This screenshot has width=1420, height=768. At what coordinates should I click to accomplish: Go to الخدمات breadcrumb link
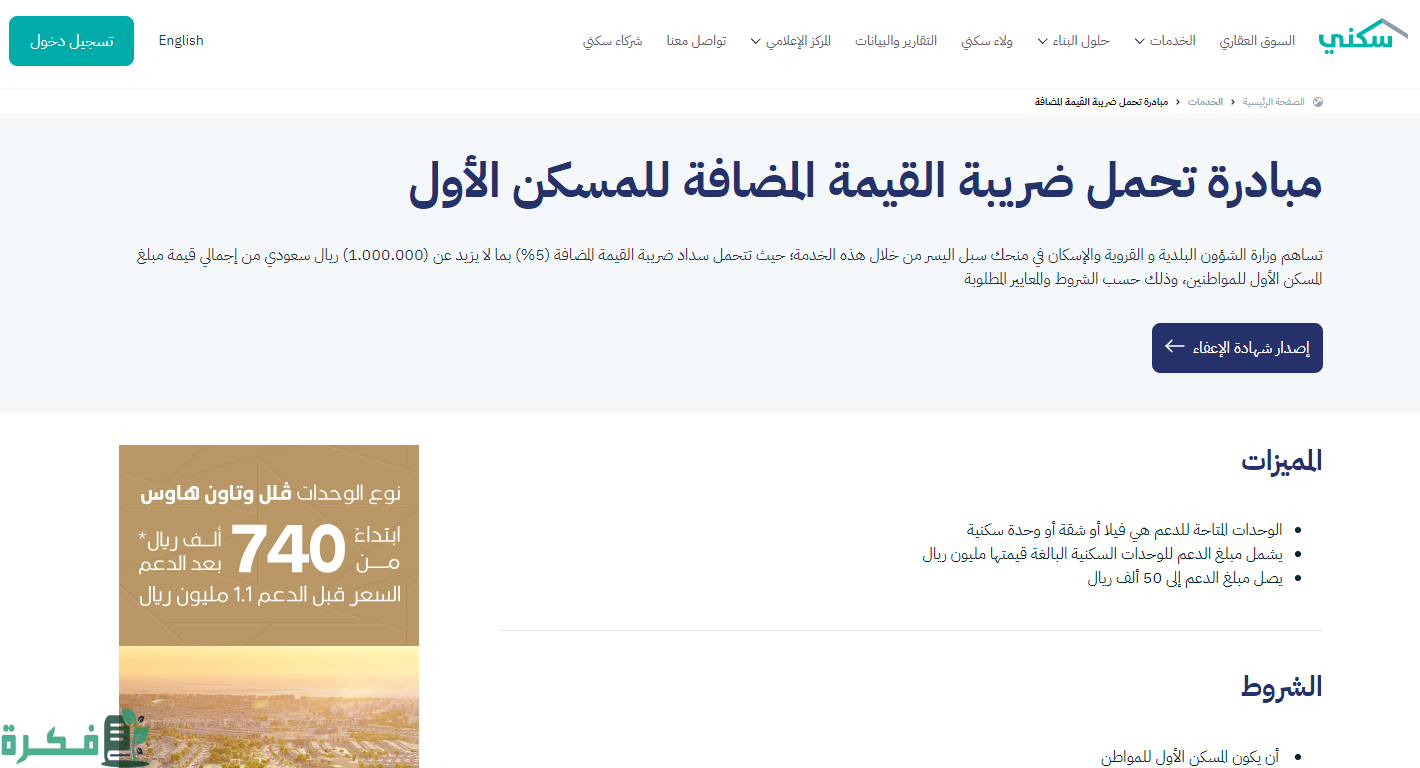(1205, 102)
